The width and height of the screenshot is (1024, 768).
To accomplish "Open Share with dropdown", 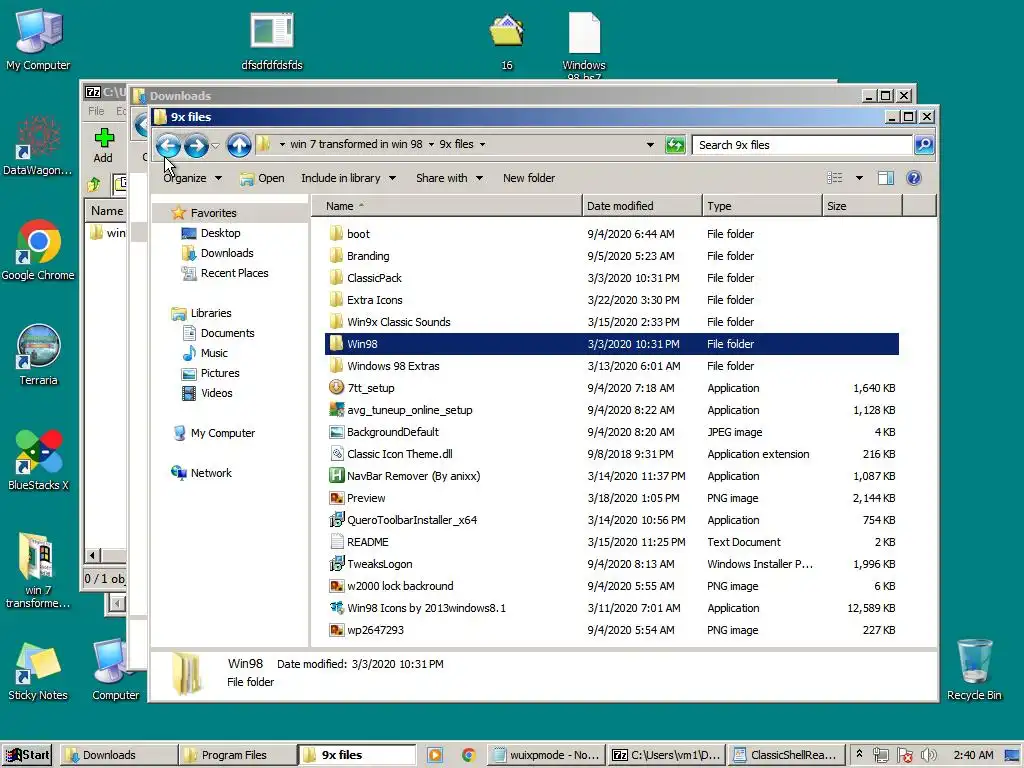I will [449, 178].
